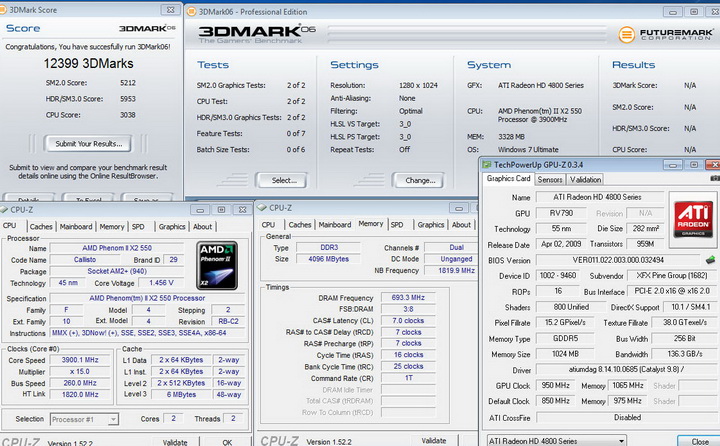Click the Core Voltage 1.456 V value
720x446 pixels.
[161, 282]
